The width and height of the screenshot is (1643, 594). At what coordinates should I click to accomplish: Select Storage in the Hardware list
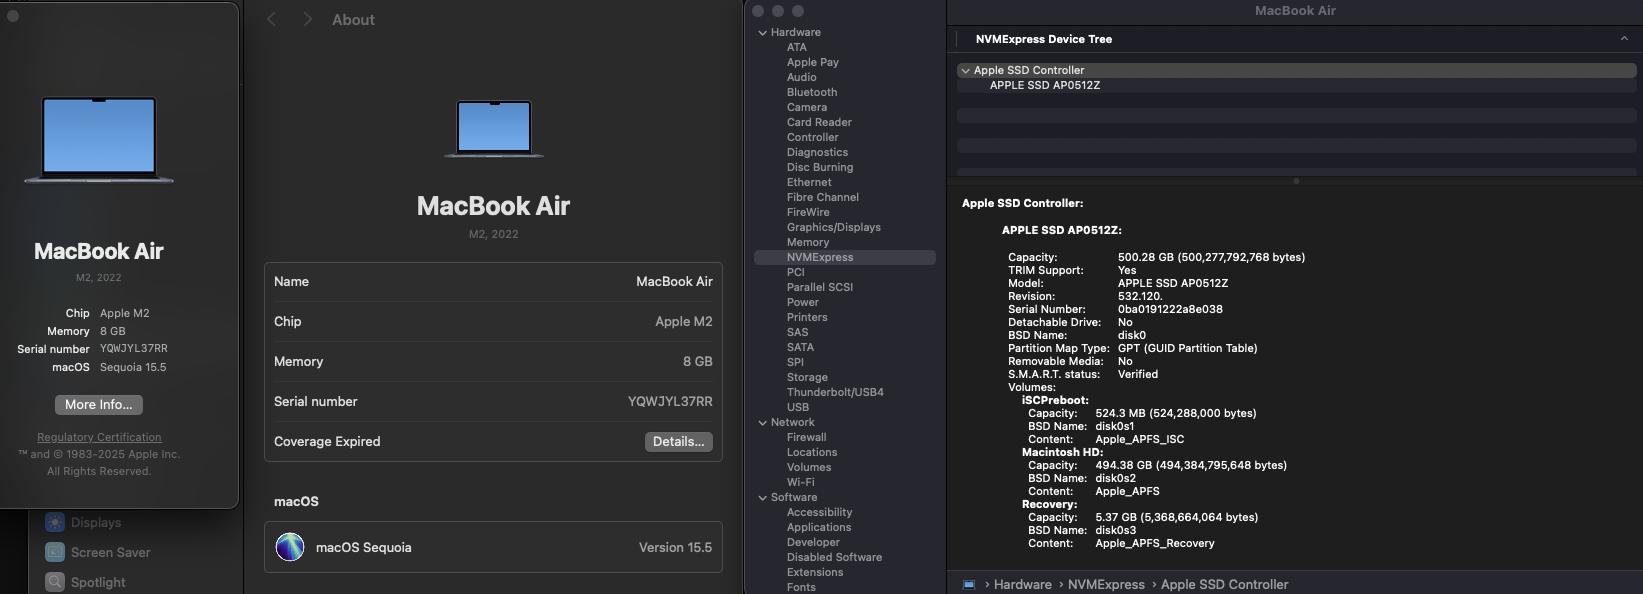[807, 377]
